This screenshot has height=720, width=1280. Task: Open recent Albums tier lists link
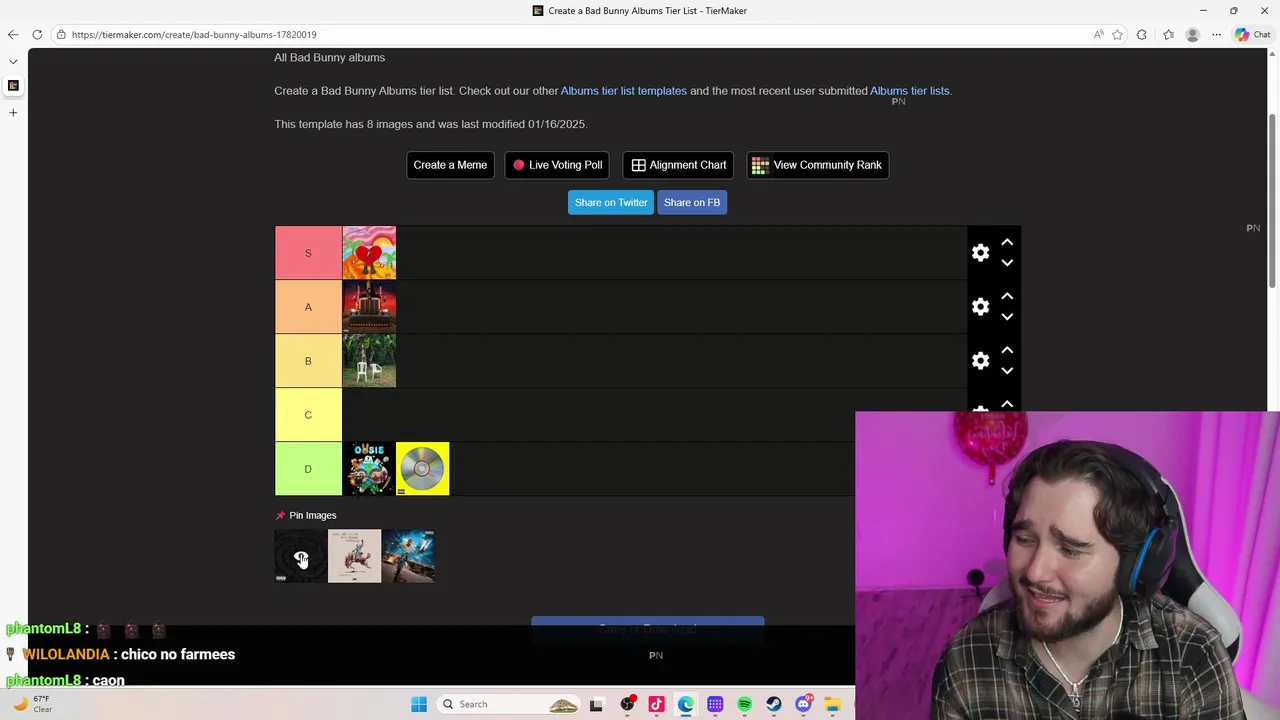click(909, 91)
